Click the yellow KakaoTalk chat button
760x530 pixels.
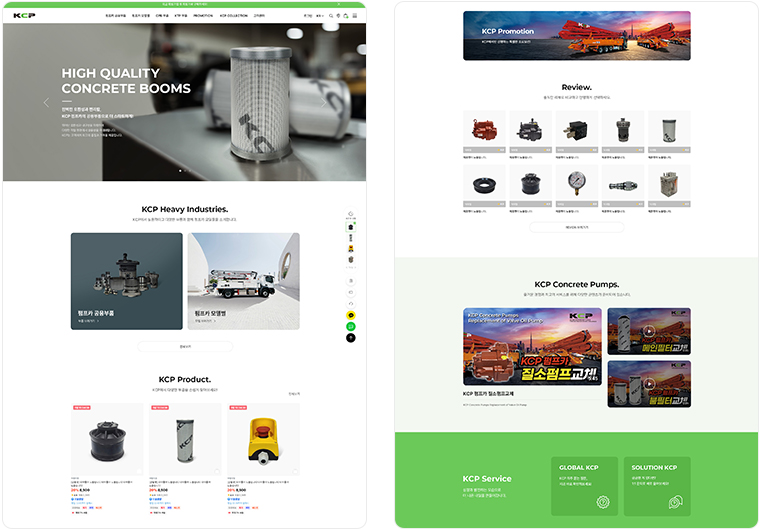click(x=351, y=315)
